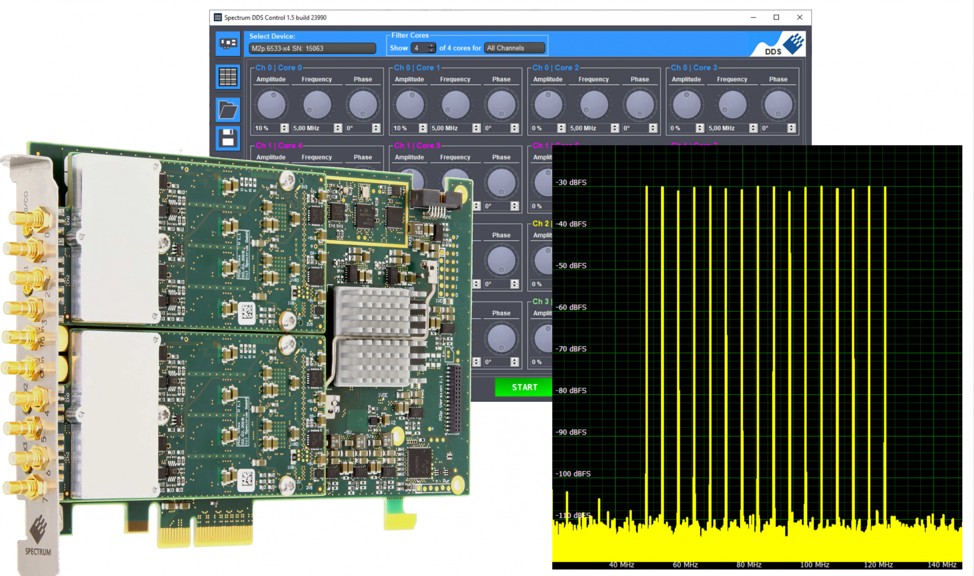Close the Spectrum DDS Control window
Viewport: 974px width, 576px height.
(x=799, y=17)
